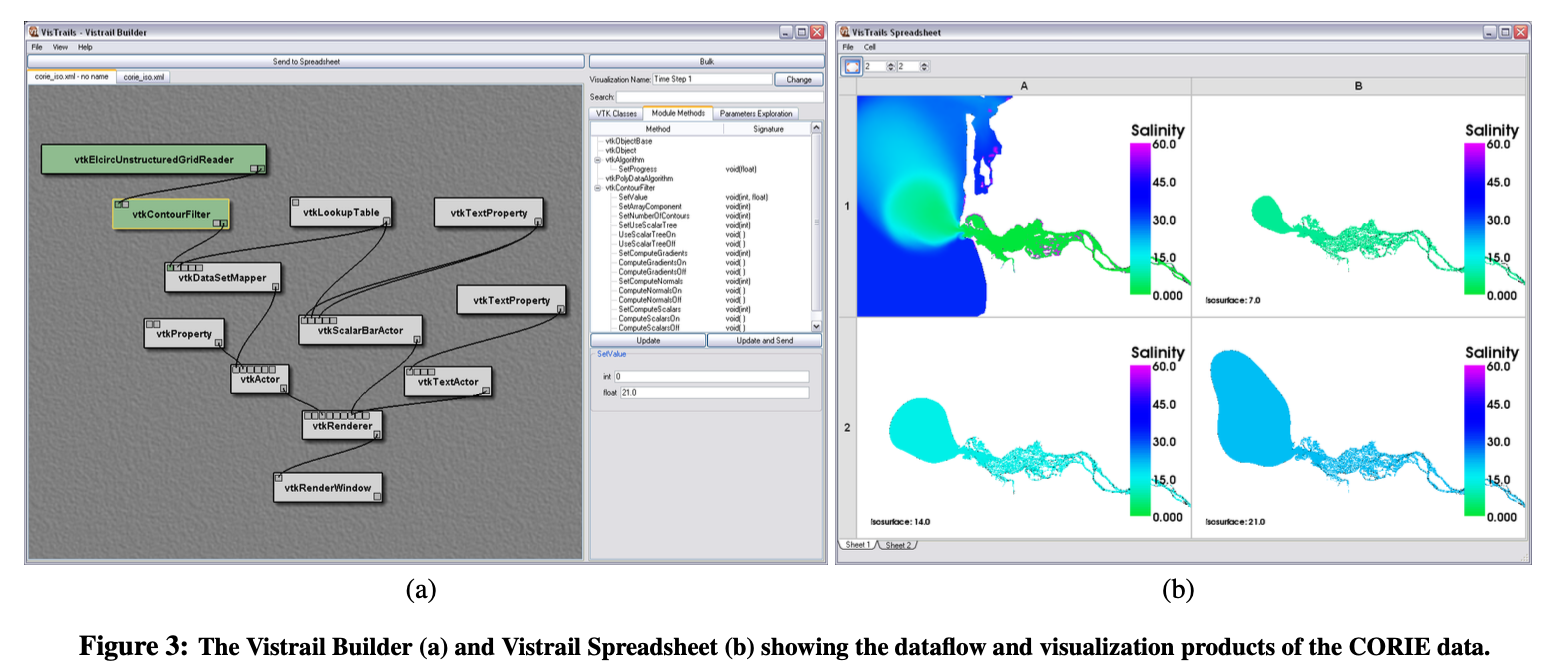The image size is (1546, 672).
Task: Click the first spinner arrows in Spreadsheet toolbar
Action: click(x=891, y=67)
